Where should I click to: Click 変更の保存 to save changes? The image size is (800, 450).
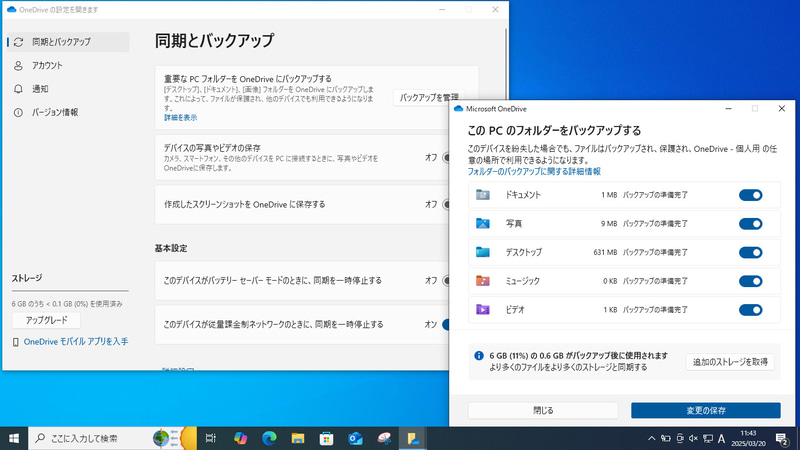(706, 410)
